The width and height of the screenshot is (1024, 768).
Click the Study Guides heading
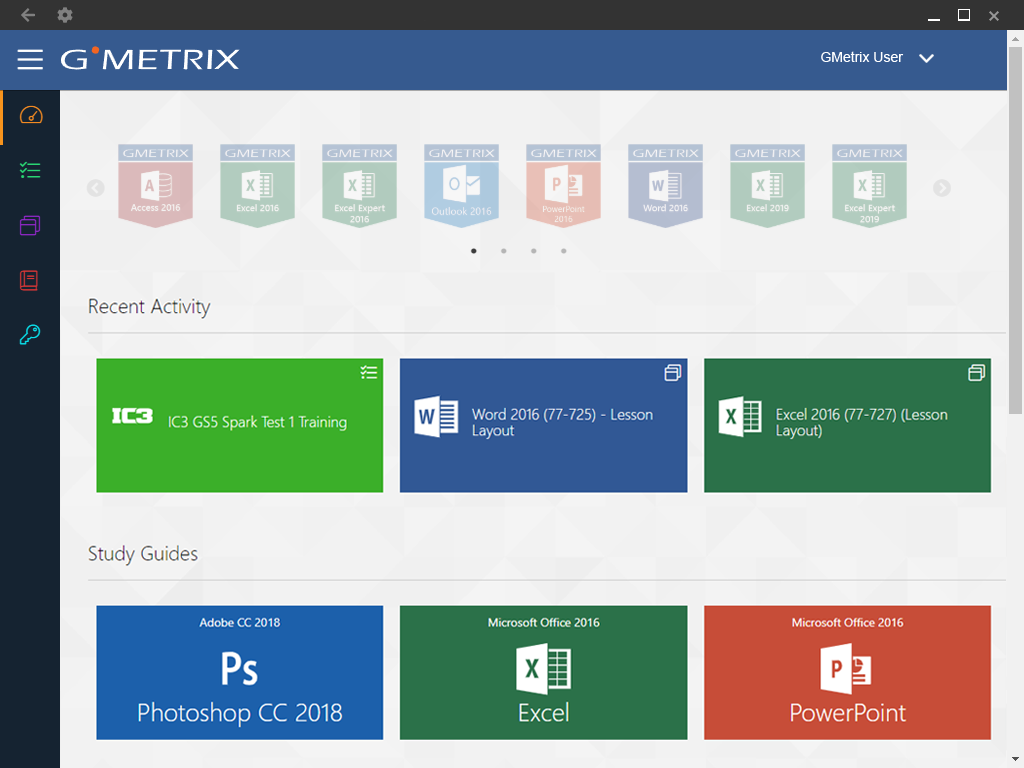(142, 553)
